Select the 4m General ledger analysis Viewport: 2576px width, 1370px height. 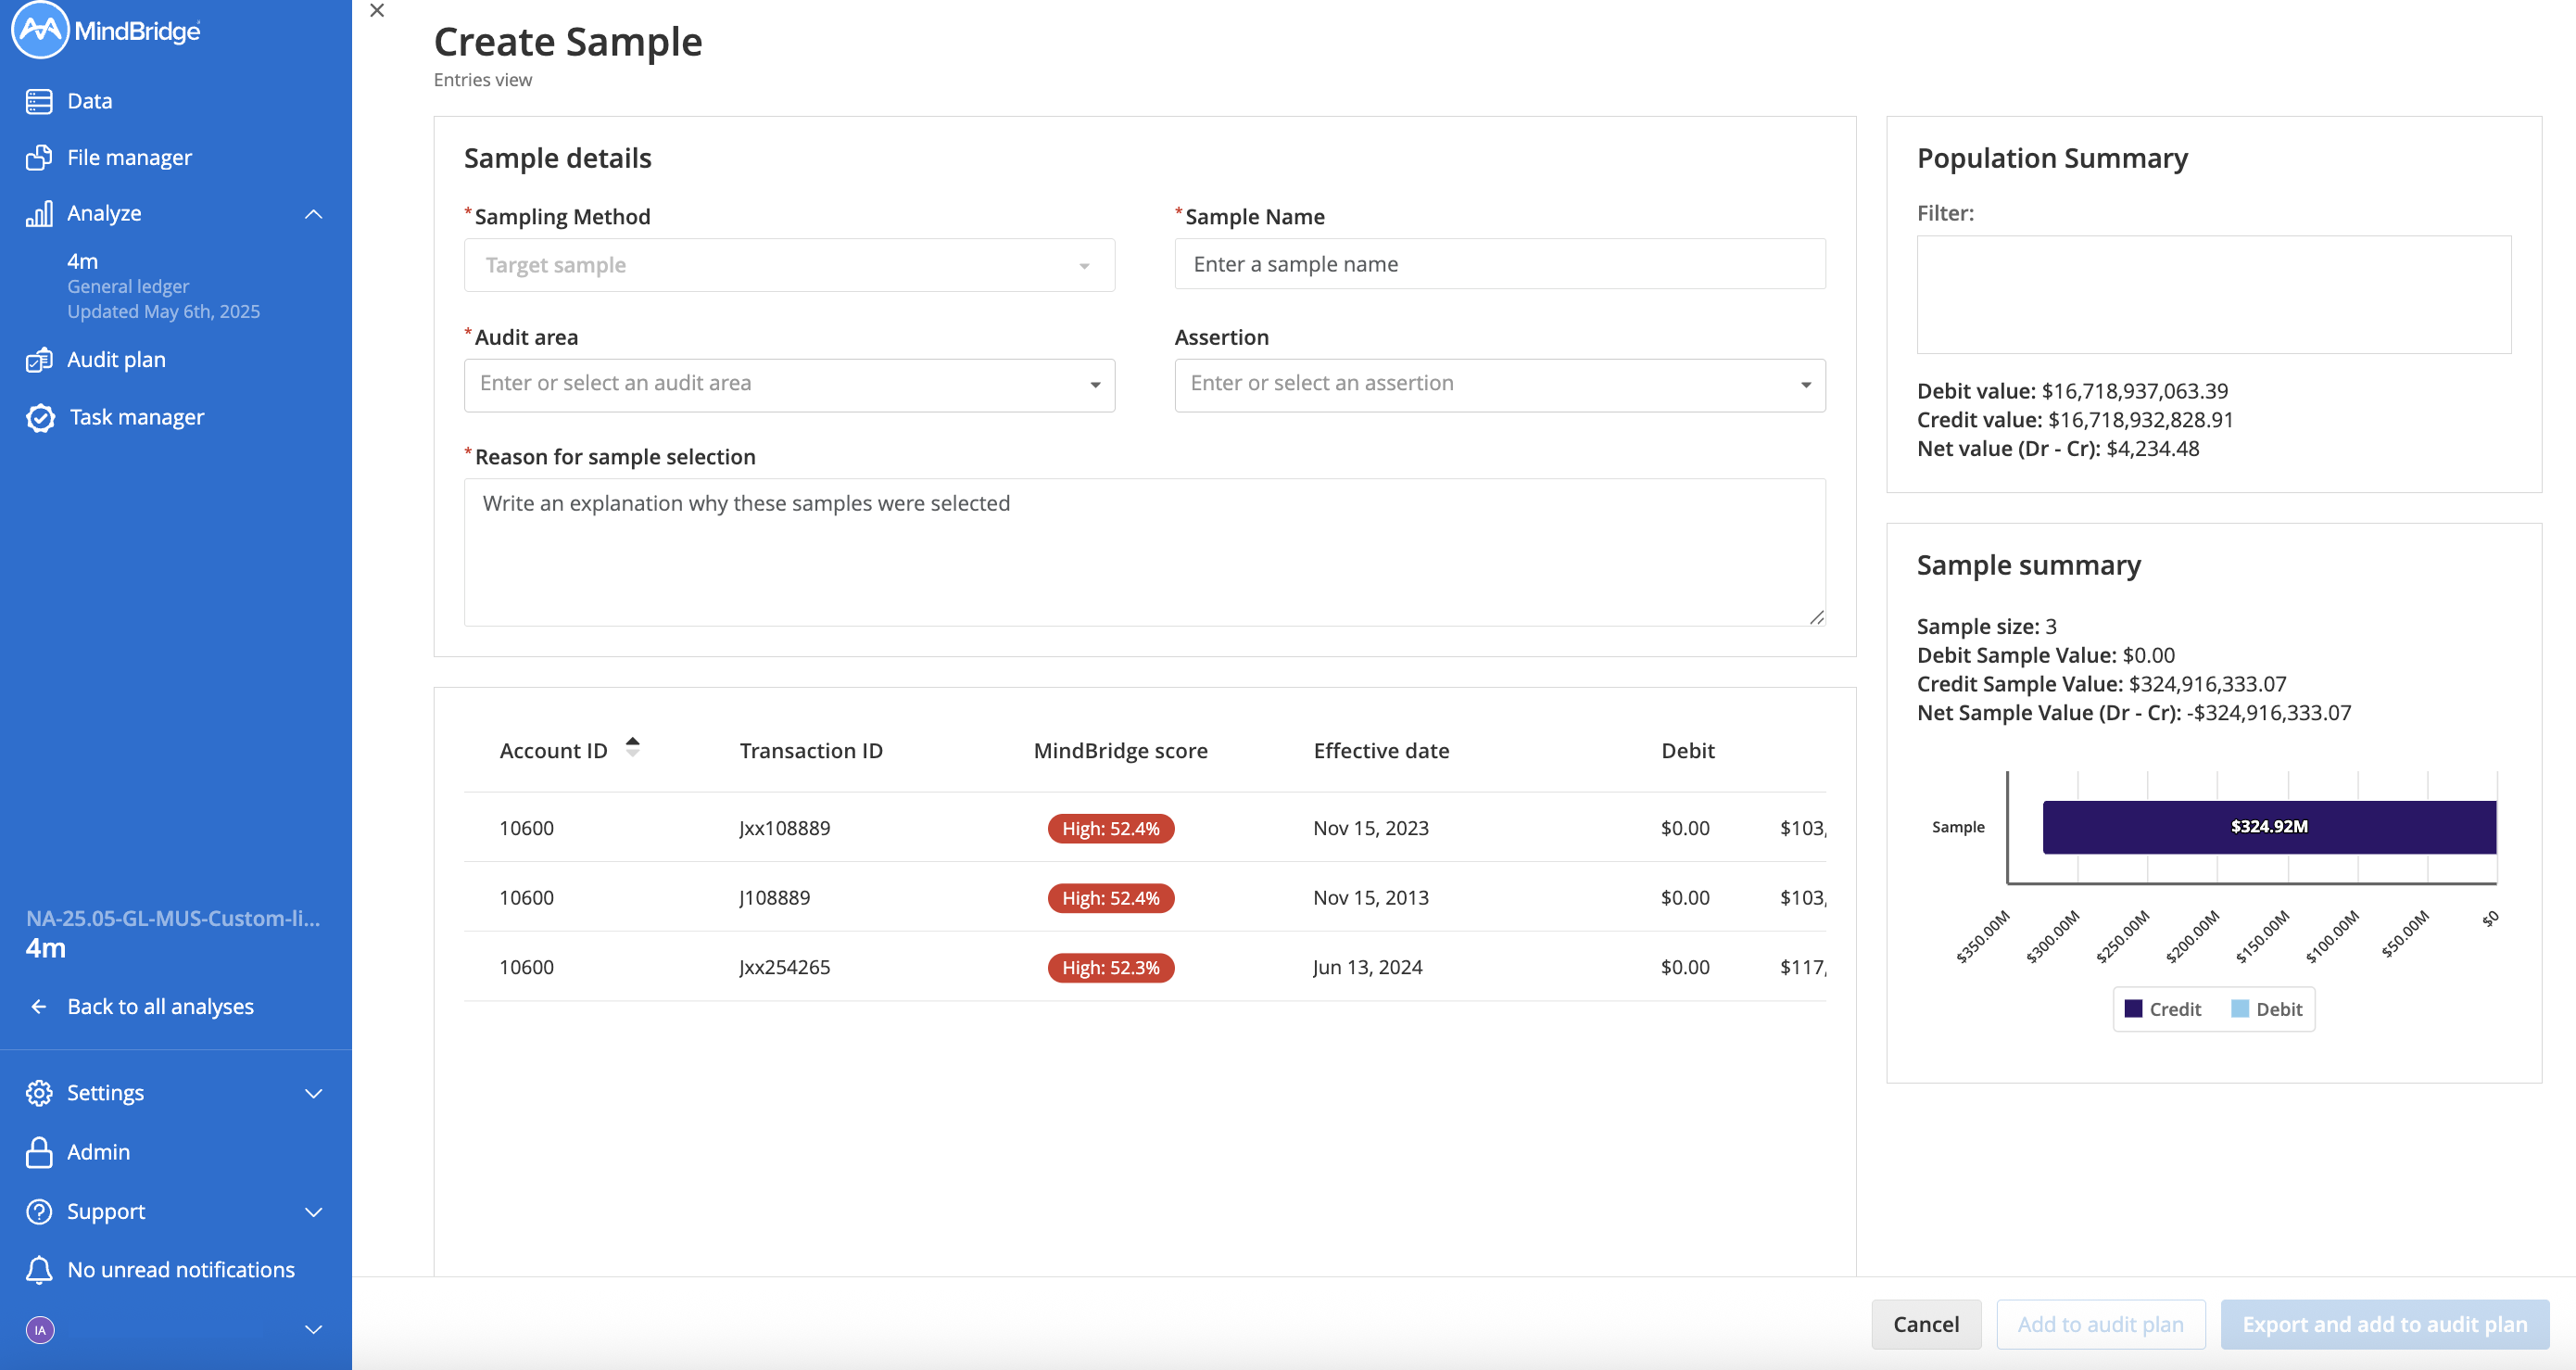point(128,285)
